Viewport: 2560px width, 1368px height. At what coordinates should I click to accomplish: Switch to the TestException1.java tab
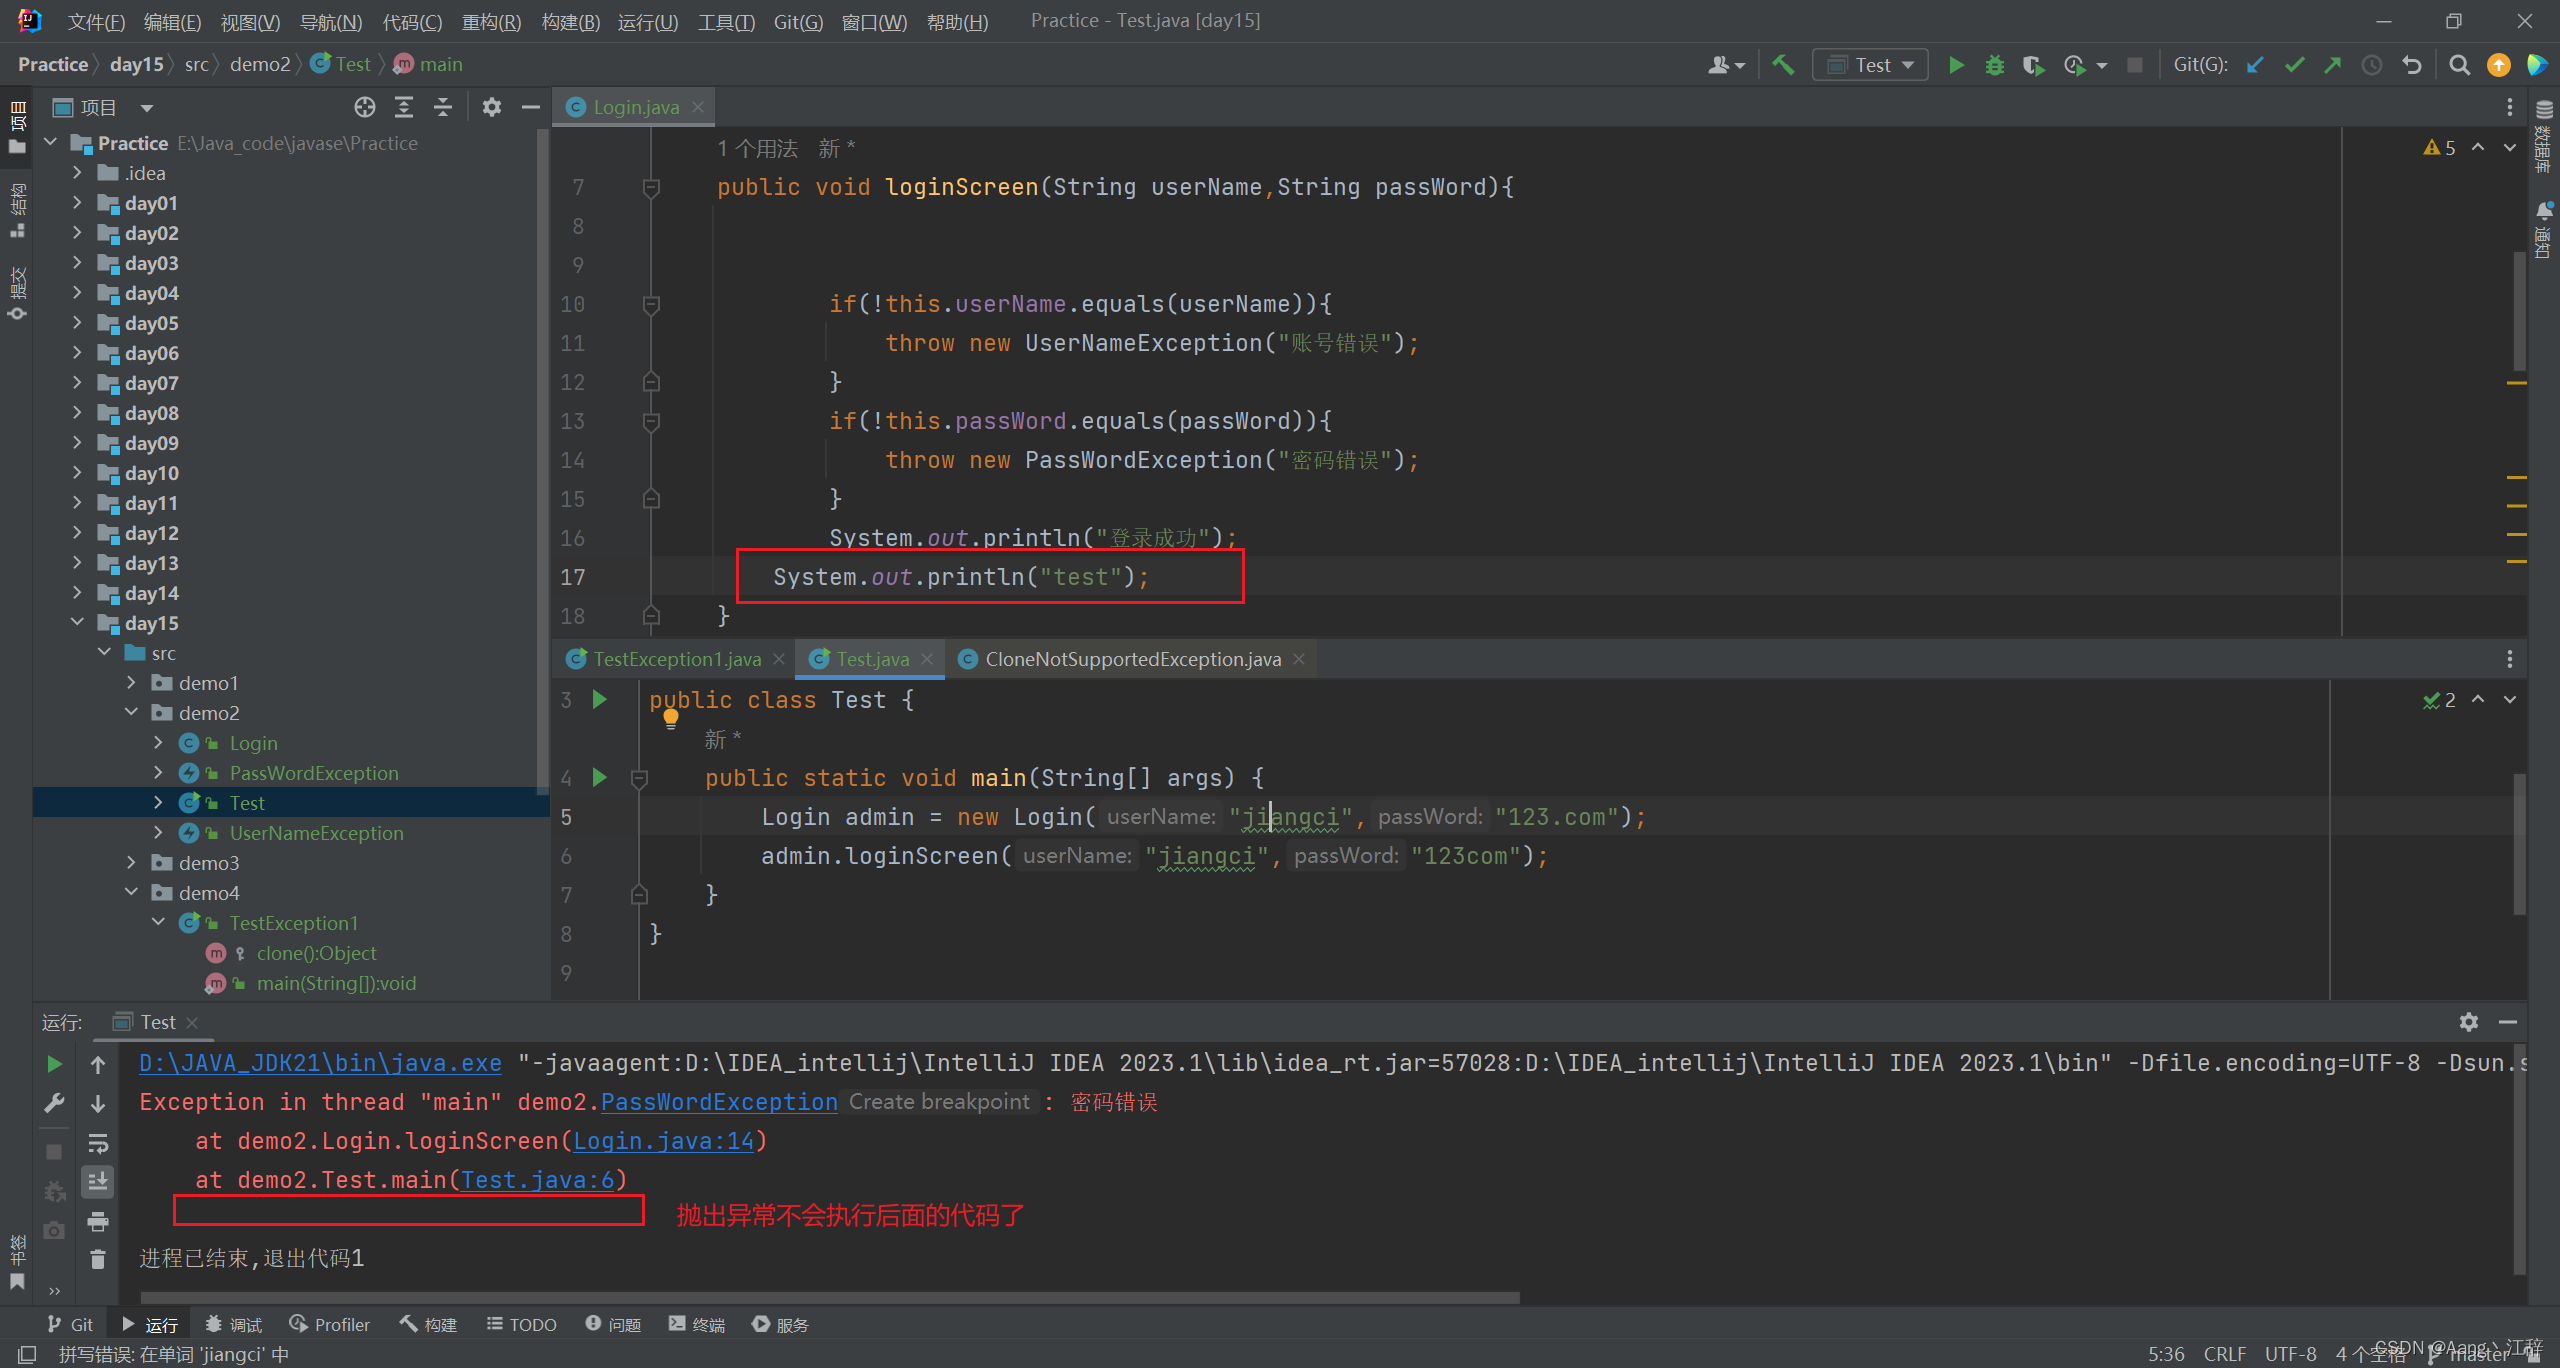(x=675, y=658)
